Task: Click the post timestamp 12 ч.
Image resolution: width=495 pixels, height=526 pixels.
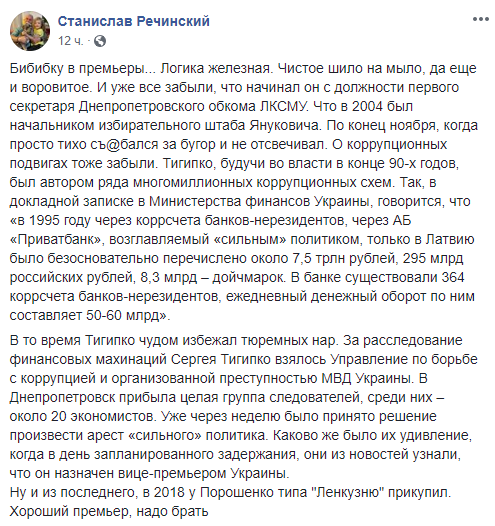Action: click(x=70, y=41)
